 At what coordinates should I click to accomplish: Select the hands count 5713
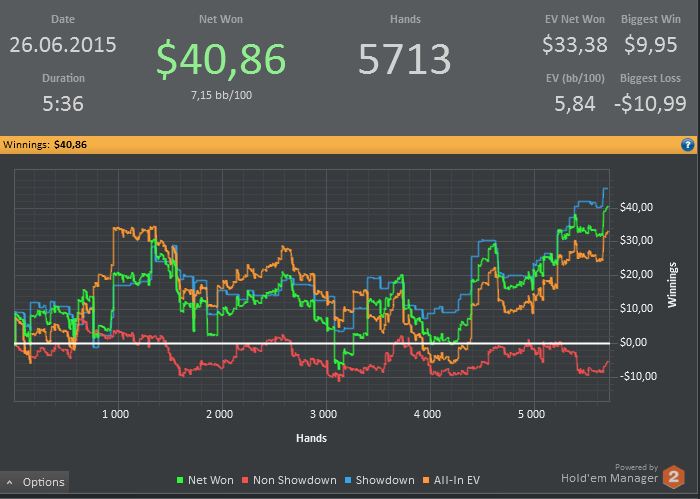tap(404, 59)
